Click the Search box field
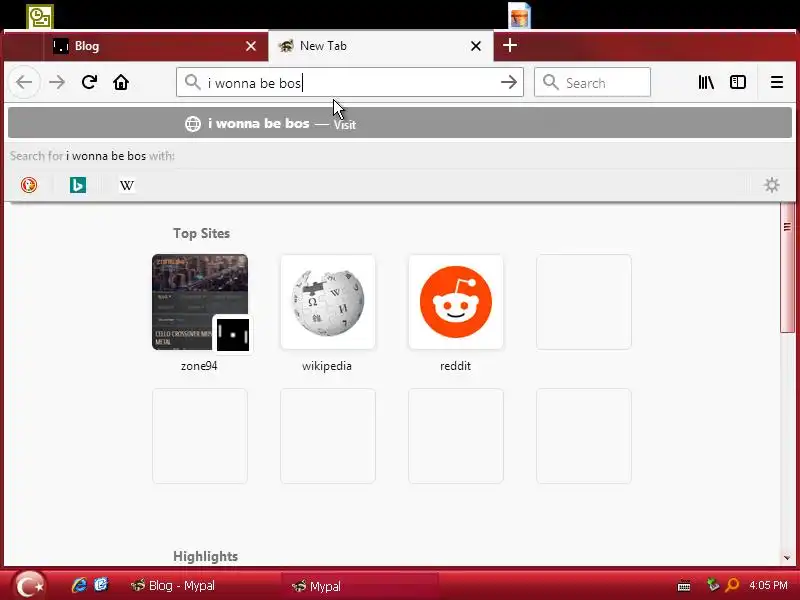Viewport: 800px width, 600px height. [x=592, y=82]
